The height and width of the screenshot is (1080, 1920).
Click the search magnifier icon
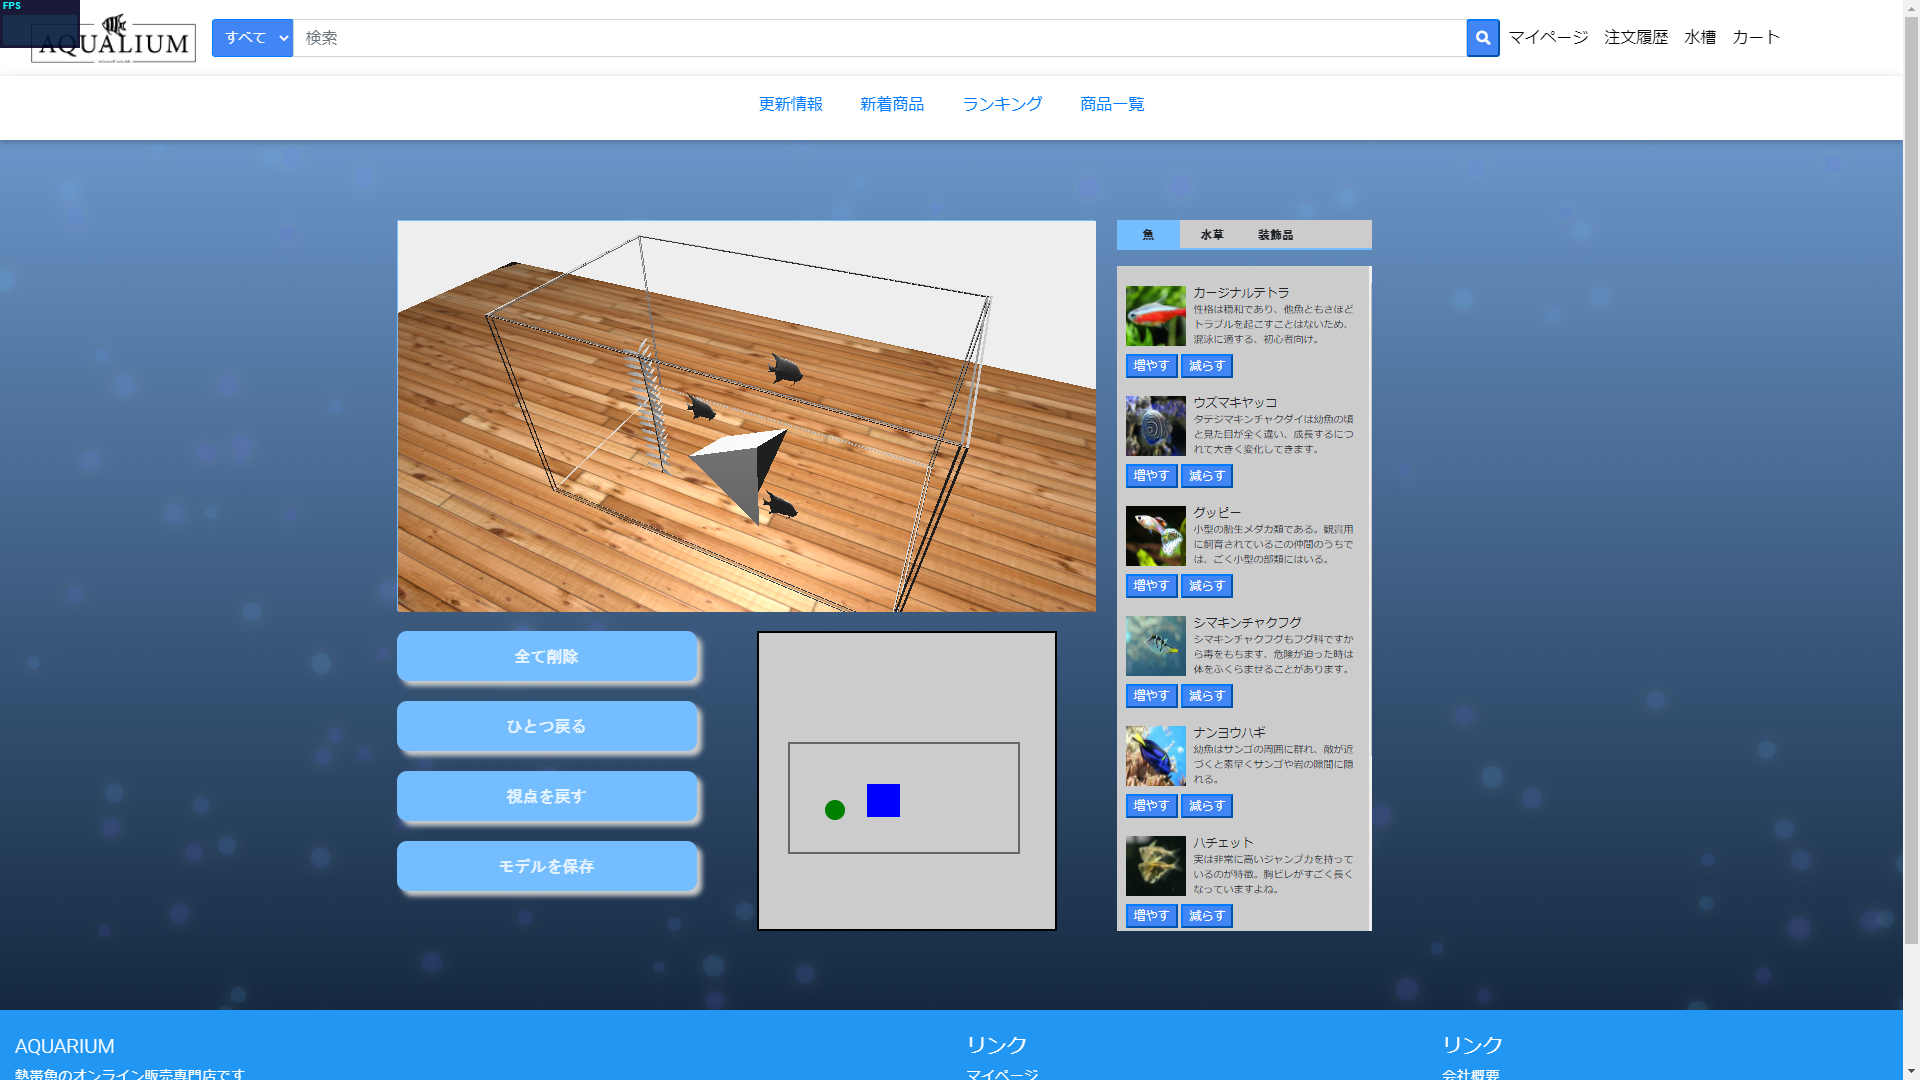click(x=1482, y=37)
